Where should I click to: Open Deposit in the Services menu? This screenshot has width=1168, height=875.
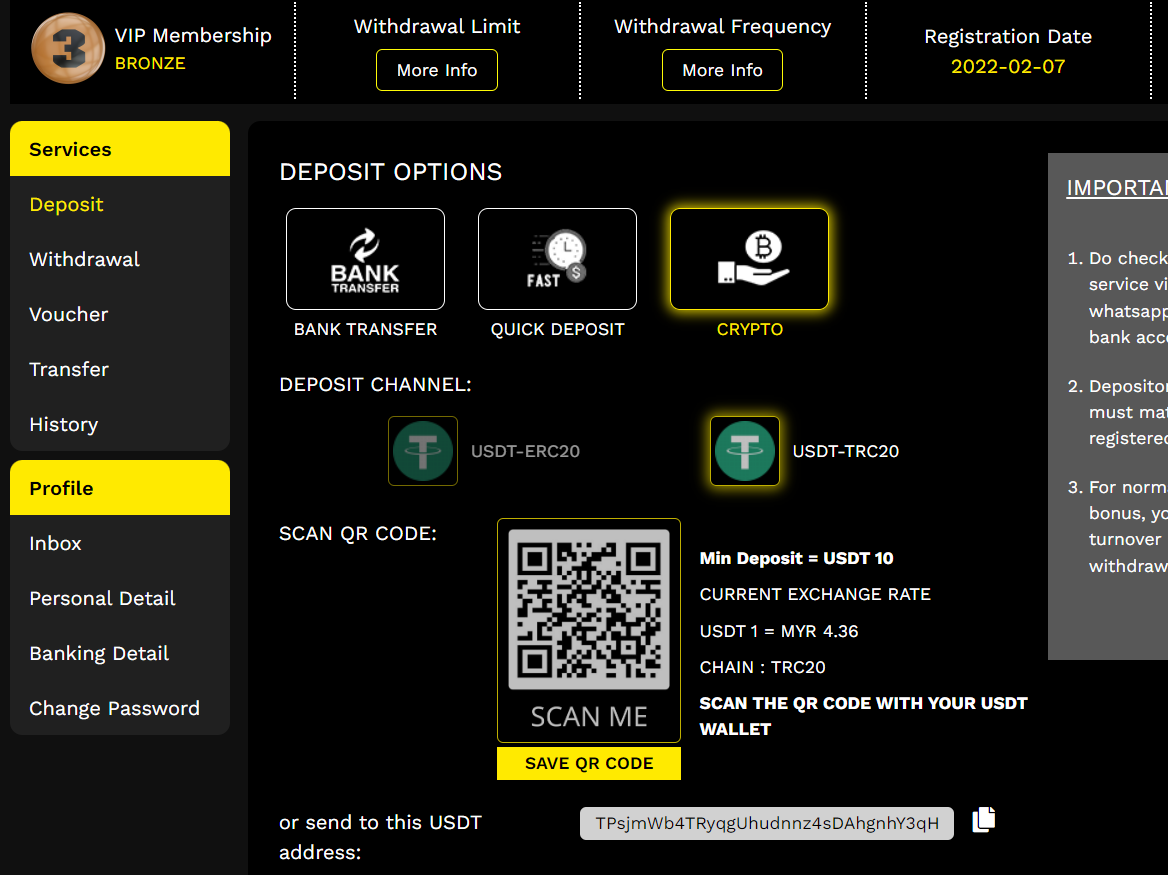(x=67, y=204)
